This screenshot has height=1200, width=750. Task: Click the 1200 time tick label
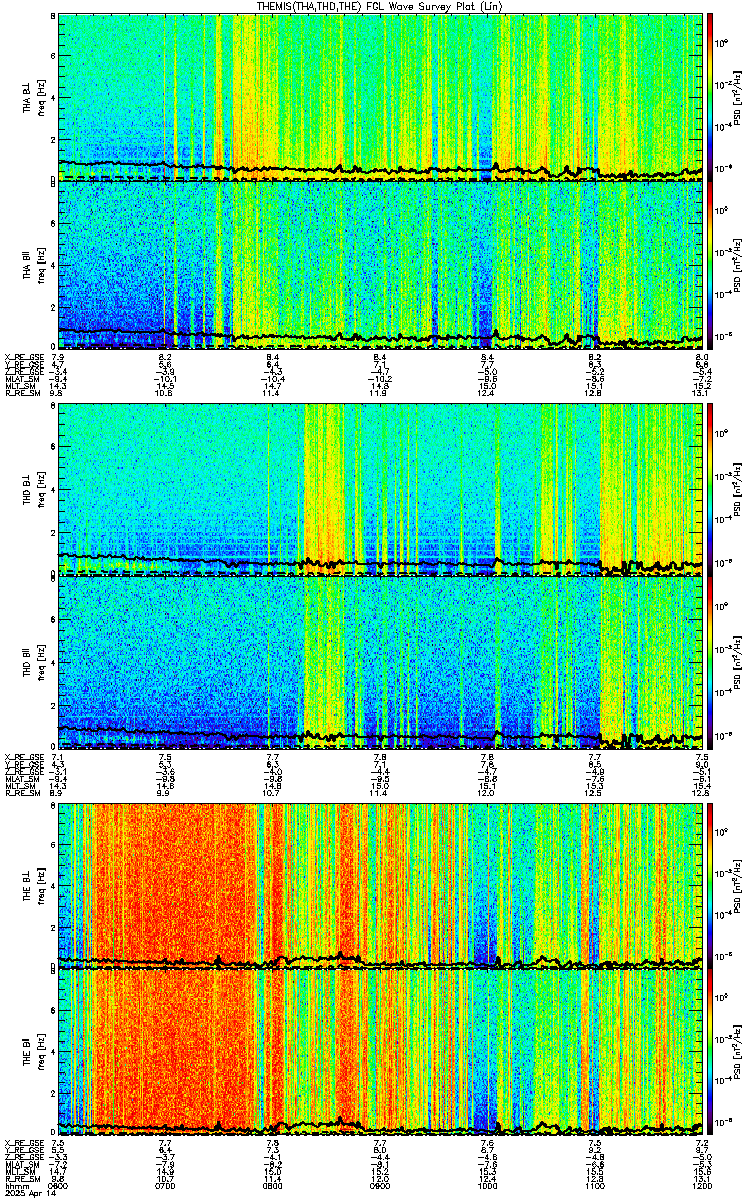pyautogui.click(x=702, y=1186)
